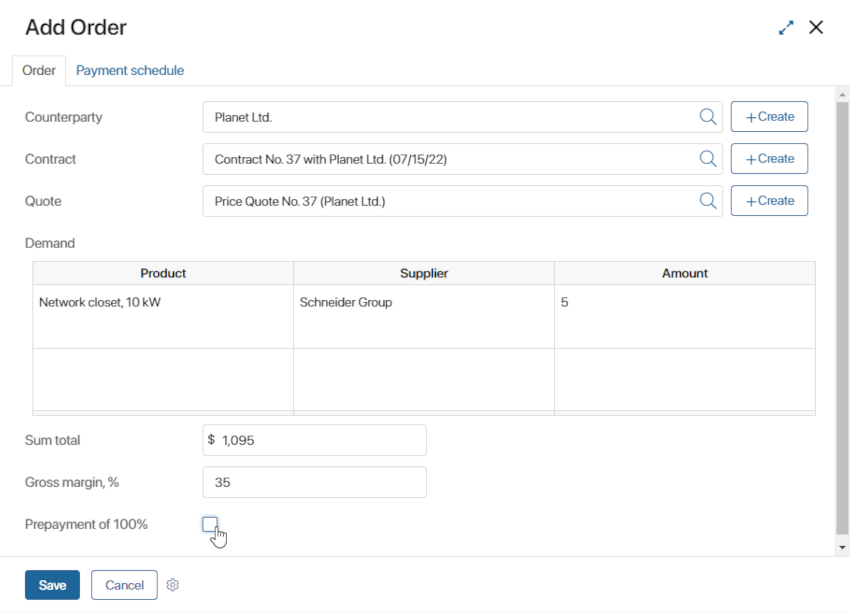Click the search icon in Counterparty field
Viewport: 850px width, 613px height.
coord(707,117)
